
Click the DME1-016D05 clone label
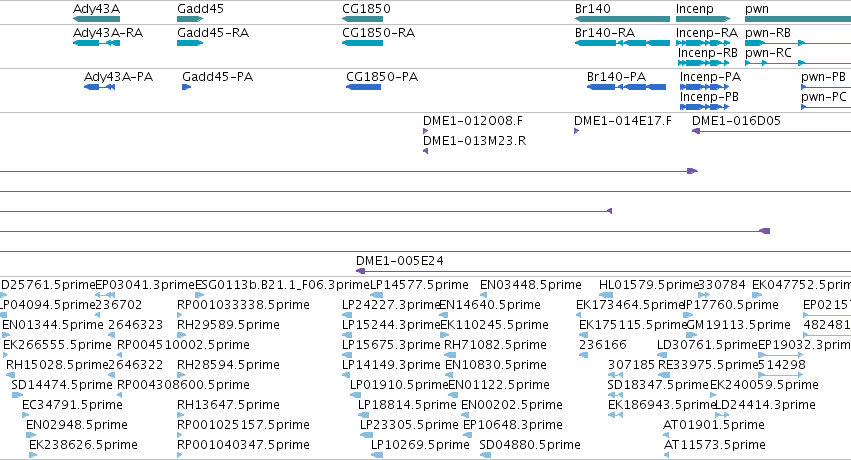[x=736, y=120]
